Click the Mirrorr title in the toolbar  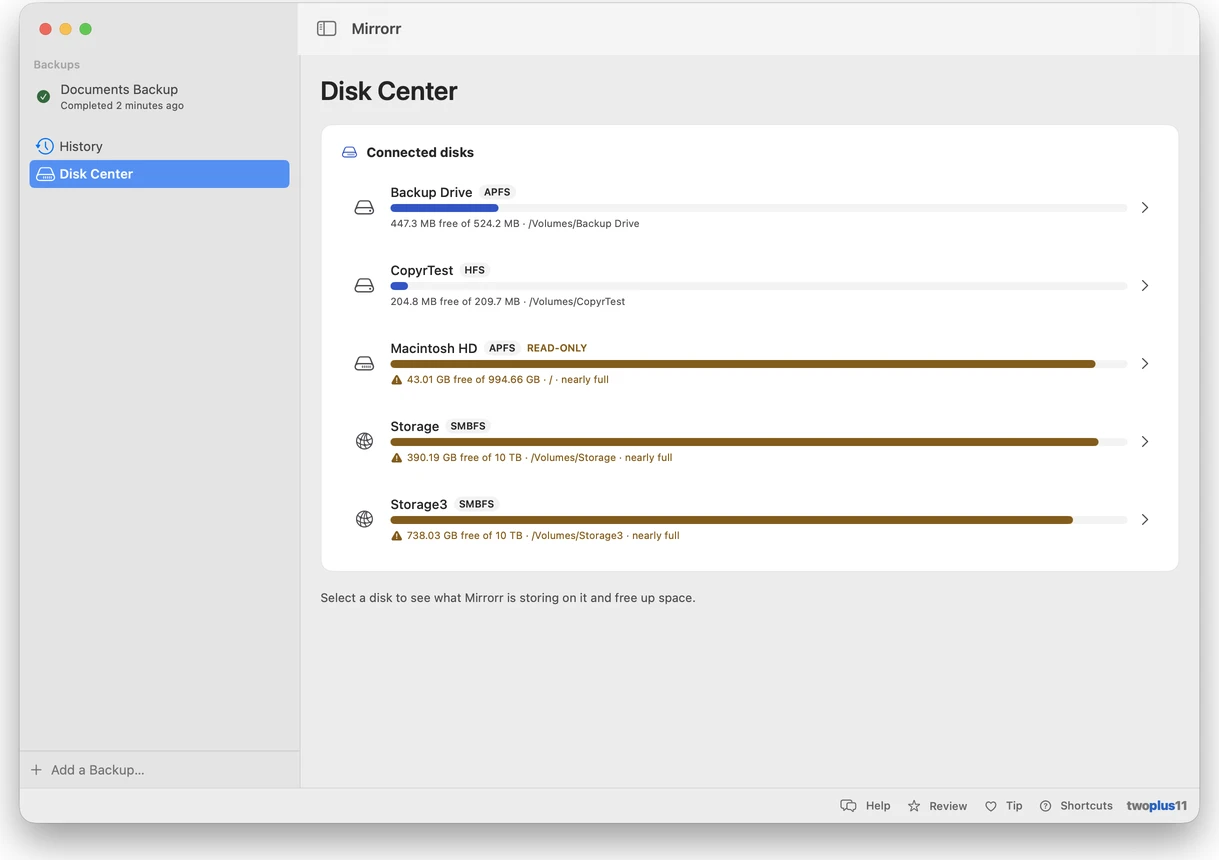tap(376, 29)
